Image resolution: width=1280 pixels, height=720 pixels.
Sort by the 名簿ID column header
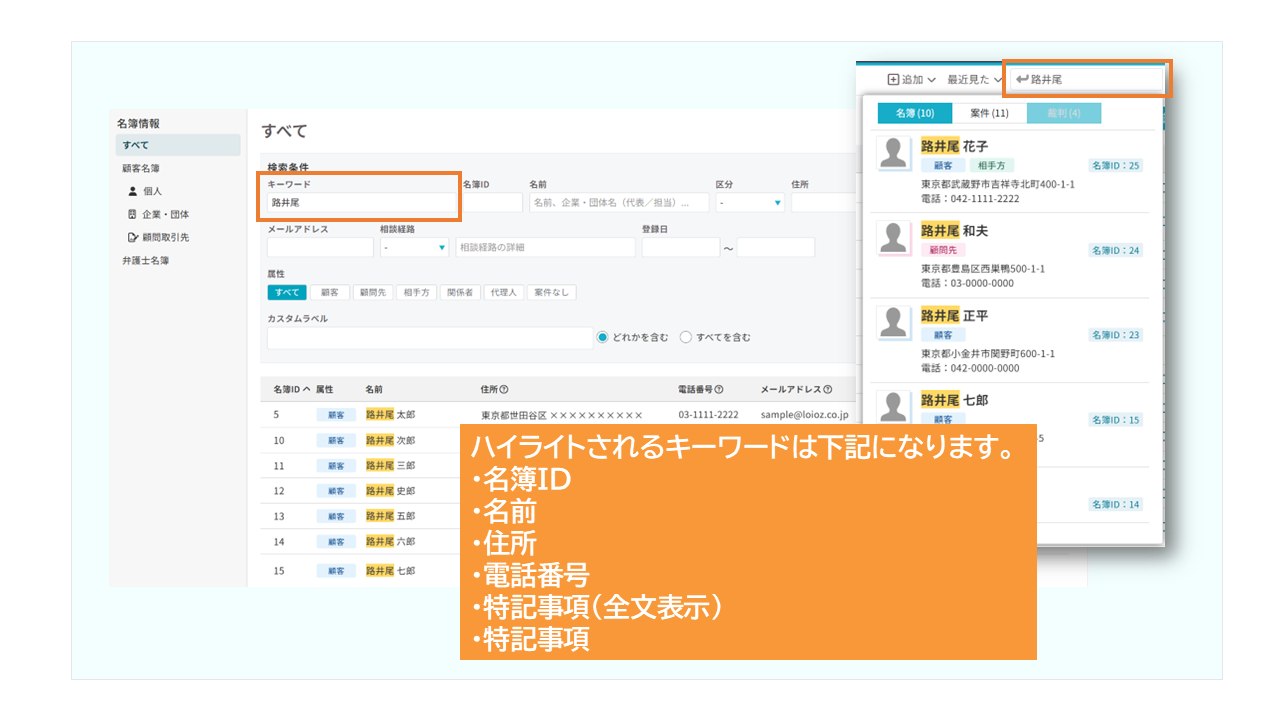[291, 389]
